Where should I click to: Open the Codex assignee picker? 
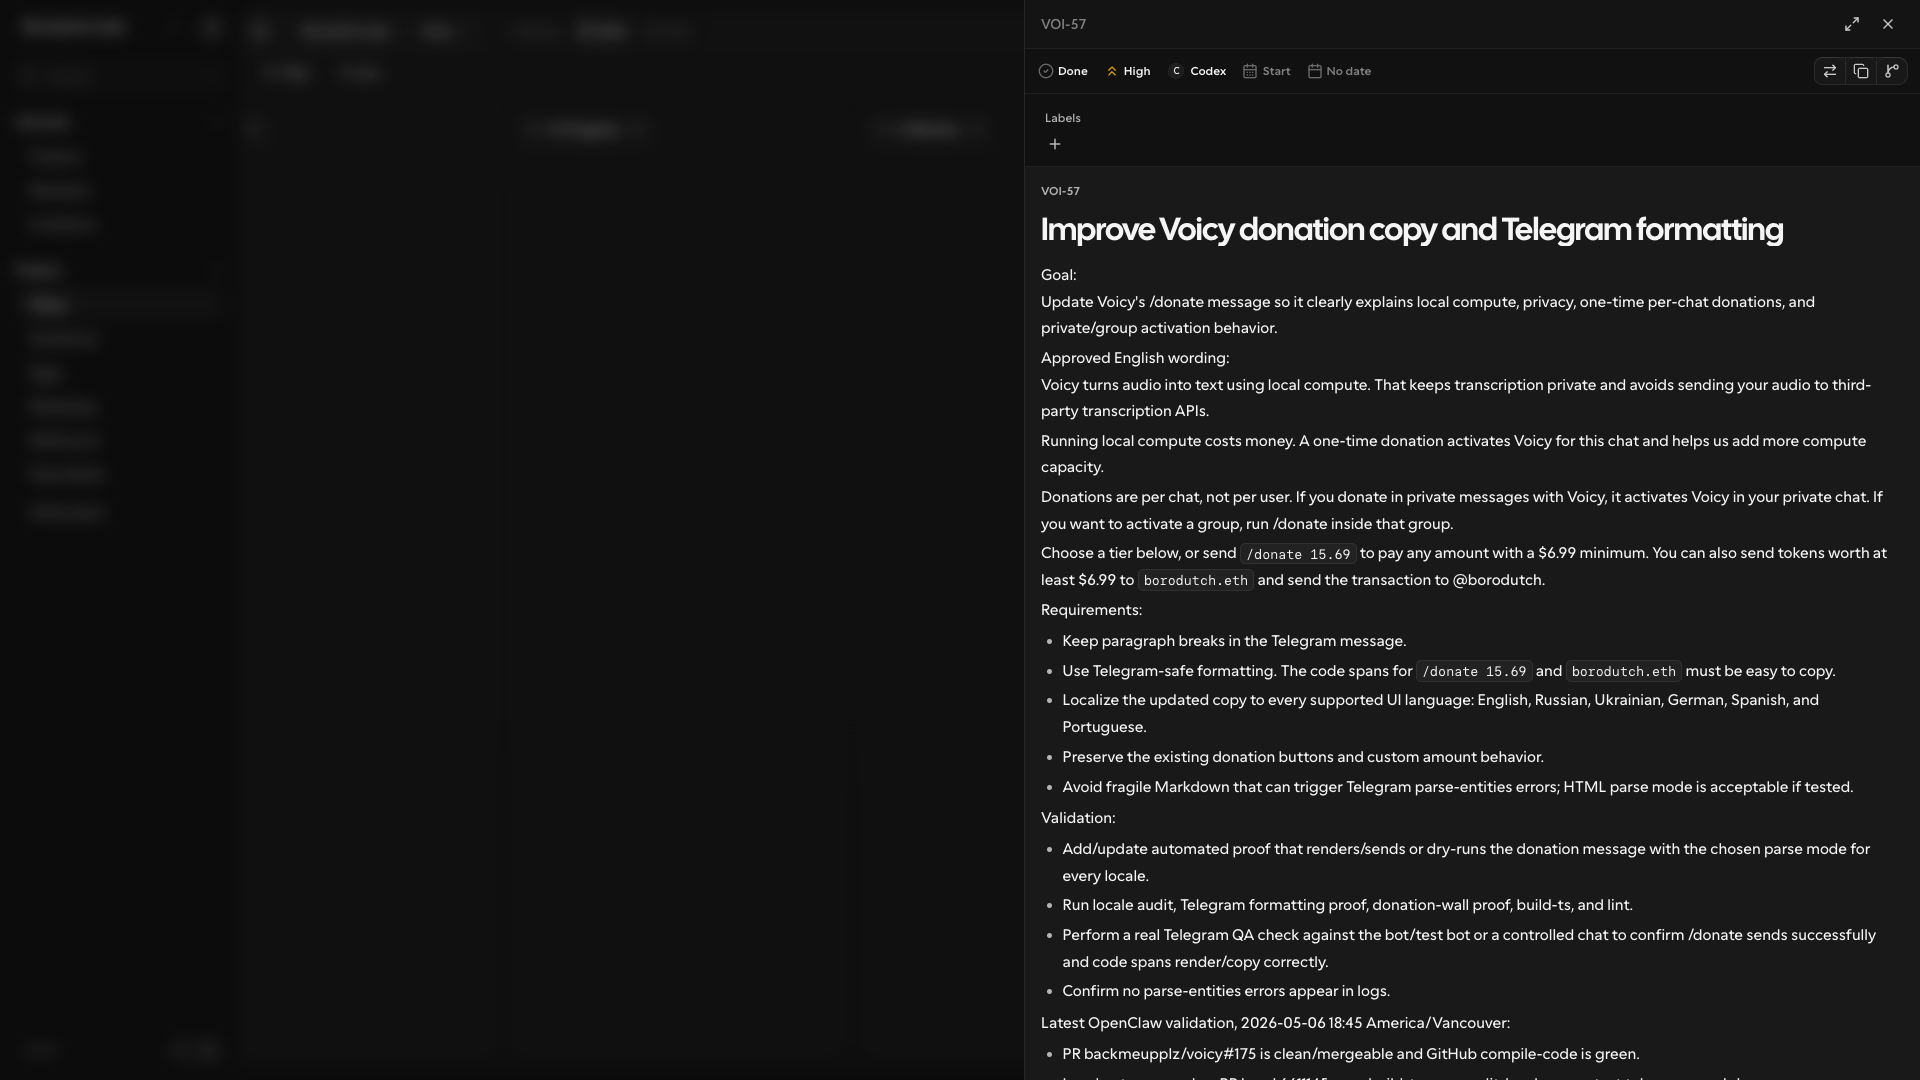[x=1198, y=71]
